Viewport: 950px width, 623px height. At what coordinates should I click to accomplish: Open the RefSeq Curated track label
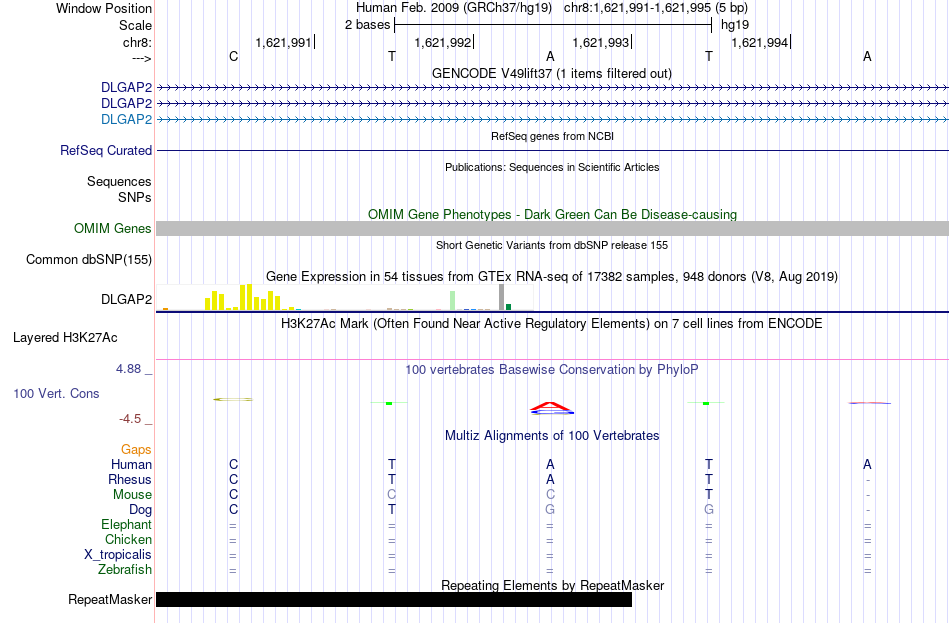coord(105,150)
